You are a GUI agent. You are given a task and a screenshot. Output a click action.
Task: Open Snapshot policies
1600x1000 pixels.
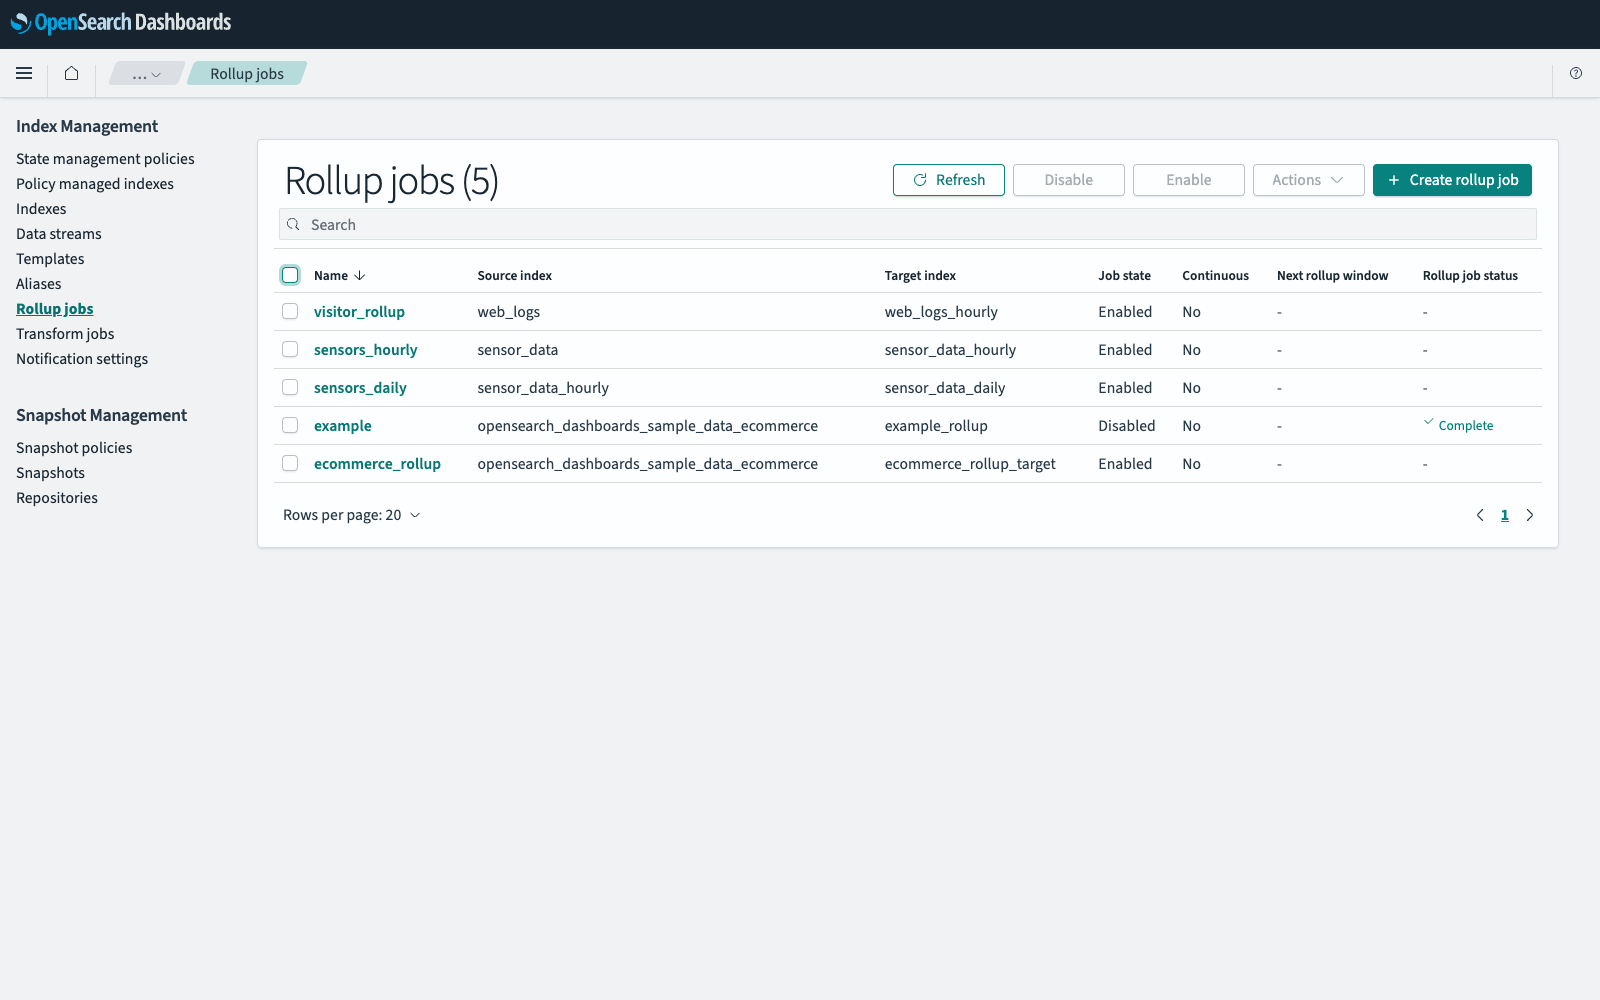tap(74, 448)
